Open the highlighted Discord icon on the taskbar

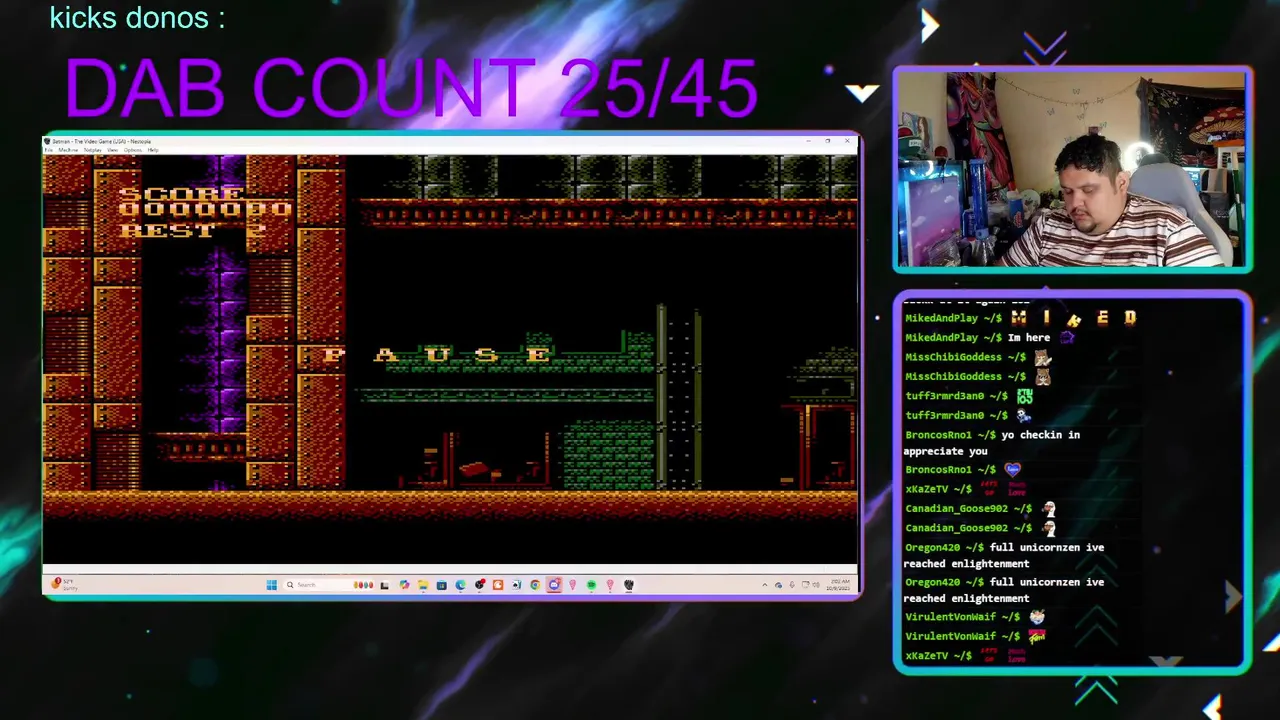coord(554,585)
